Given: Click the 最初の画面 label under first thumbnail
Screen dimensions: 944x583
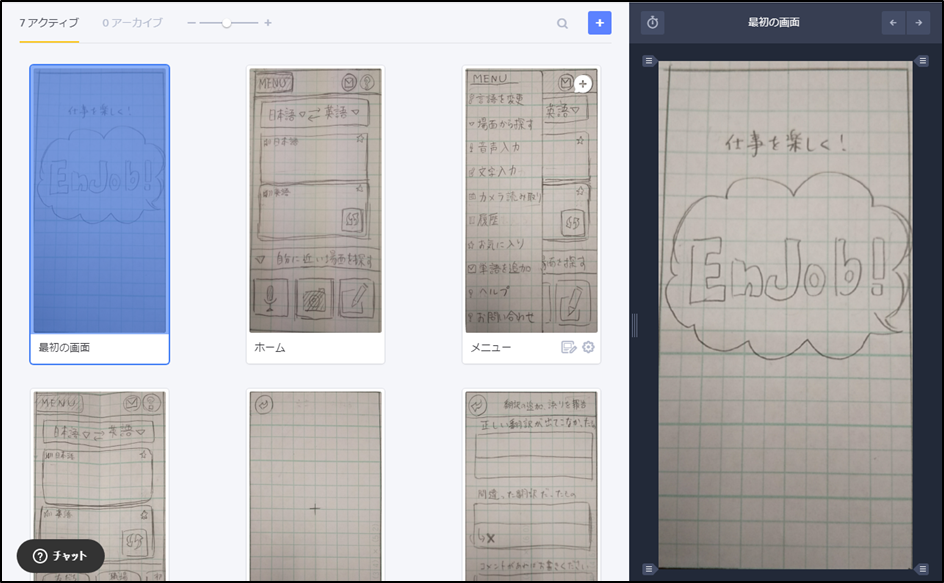Looking at the screenshot, I should [64, 348].
